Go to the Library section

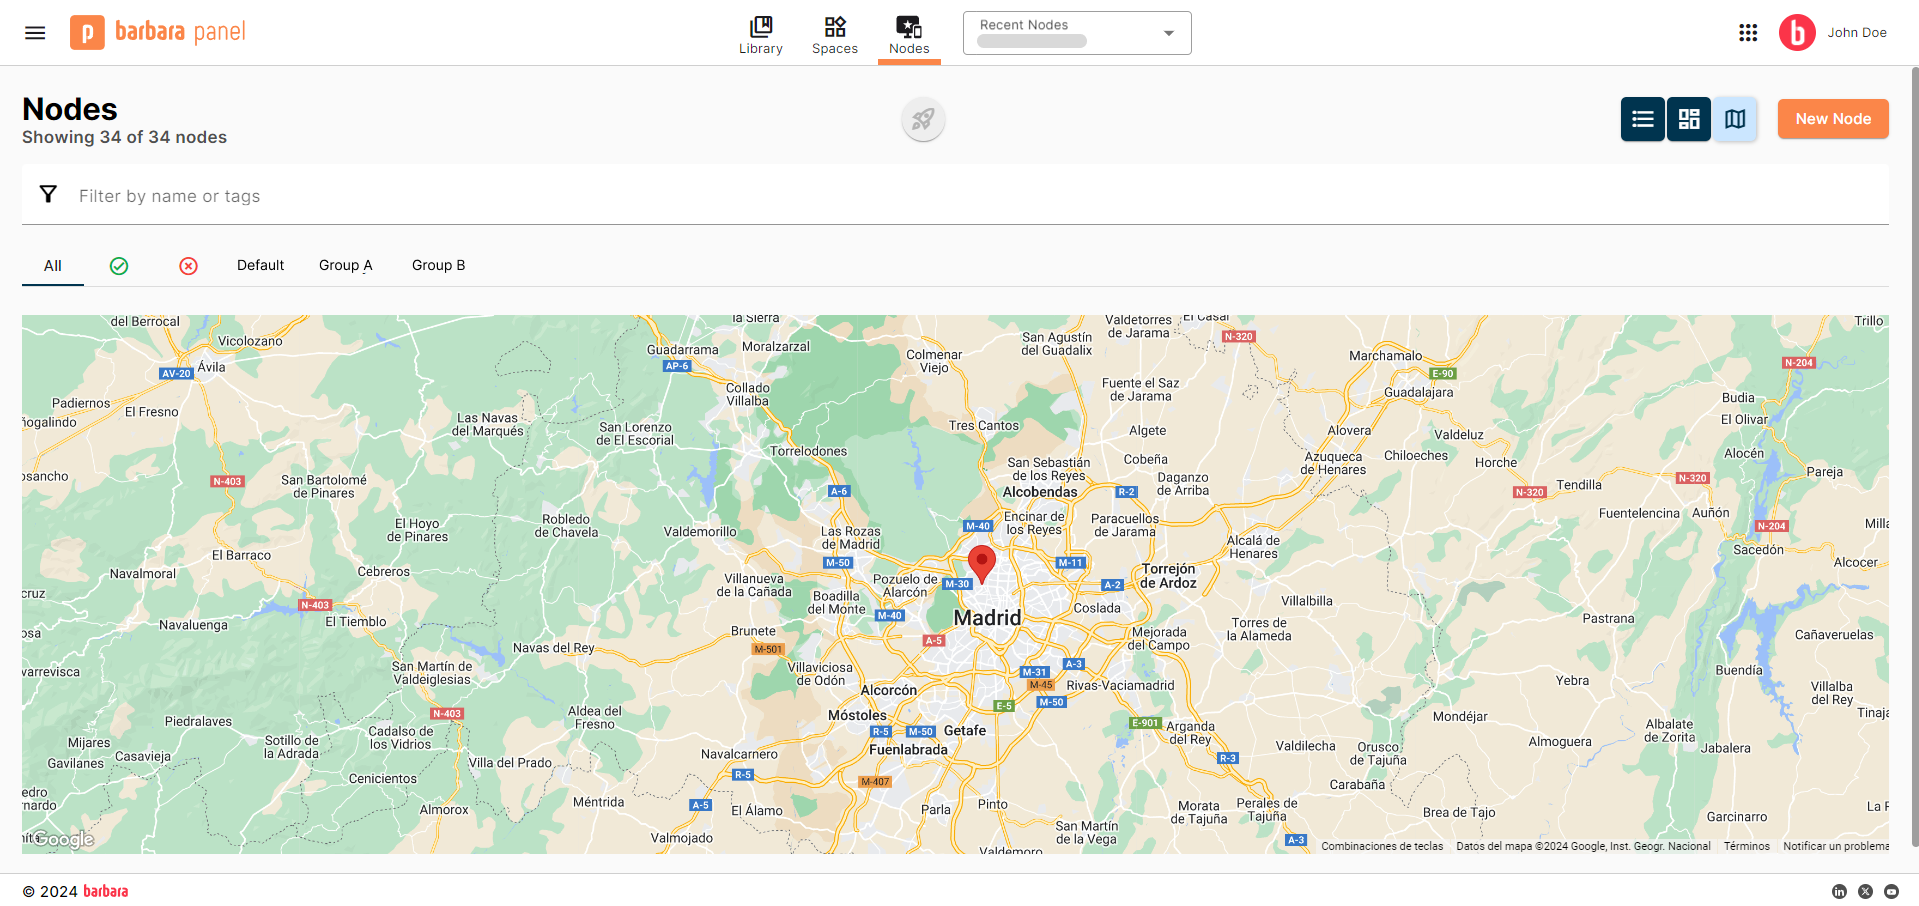point(760,34)
